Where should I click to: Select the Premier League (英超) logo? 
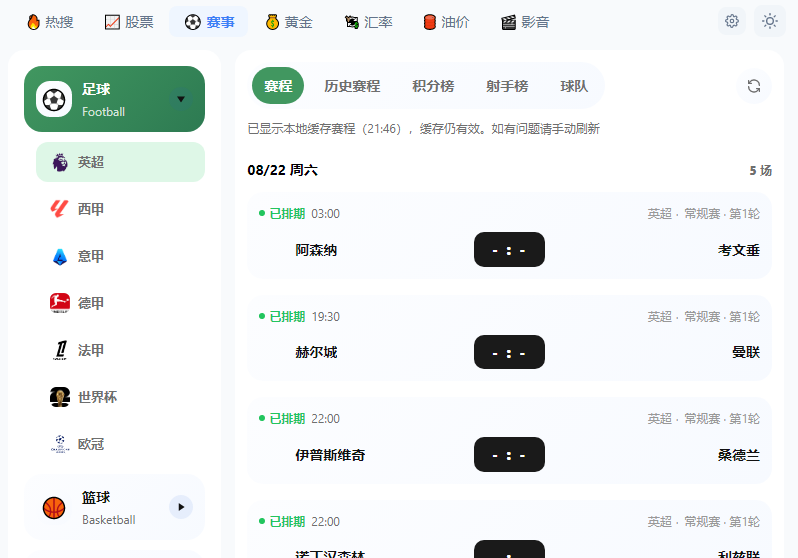click(x=60, y=162)
